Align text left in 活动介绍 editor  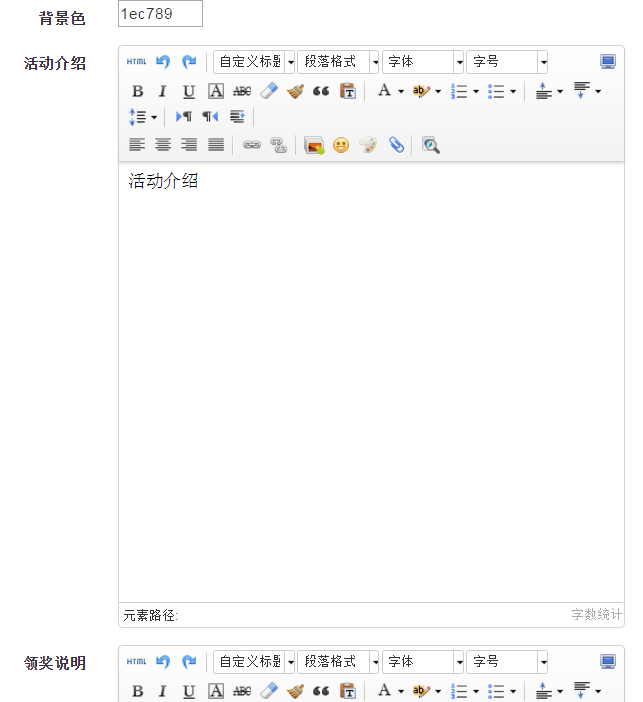pos(137,145)
